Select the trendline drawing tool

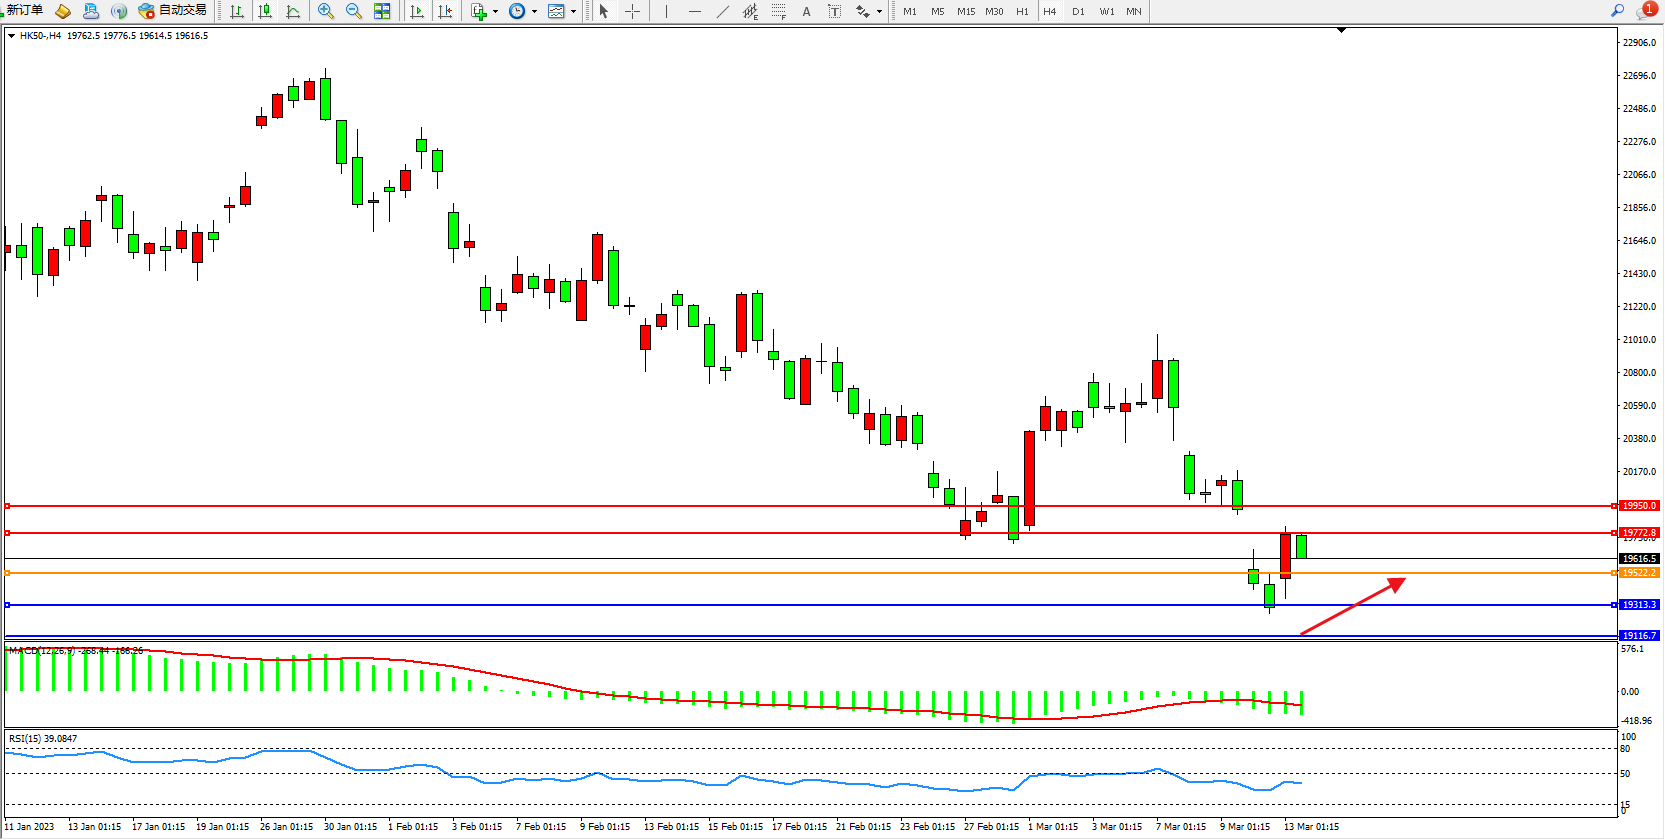(723, 11)
